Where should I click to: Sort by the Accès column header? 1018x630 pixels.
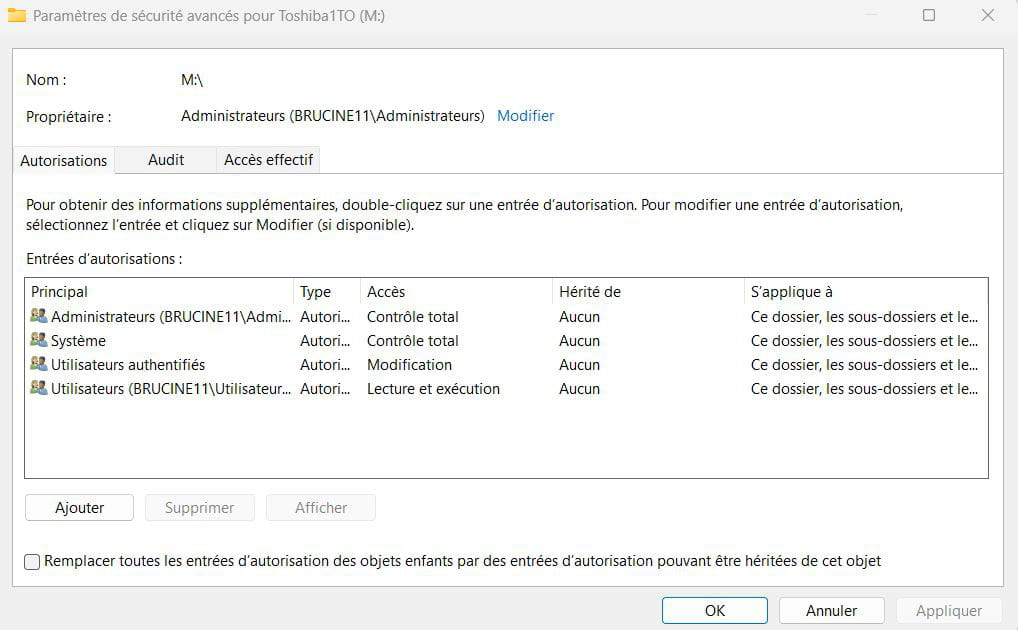456,292
